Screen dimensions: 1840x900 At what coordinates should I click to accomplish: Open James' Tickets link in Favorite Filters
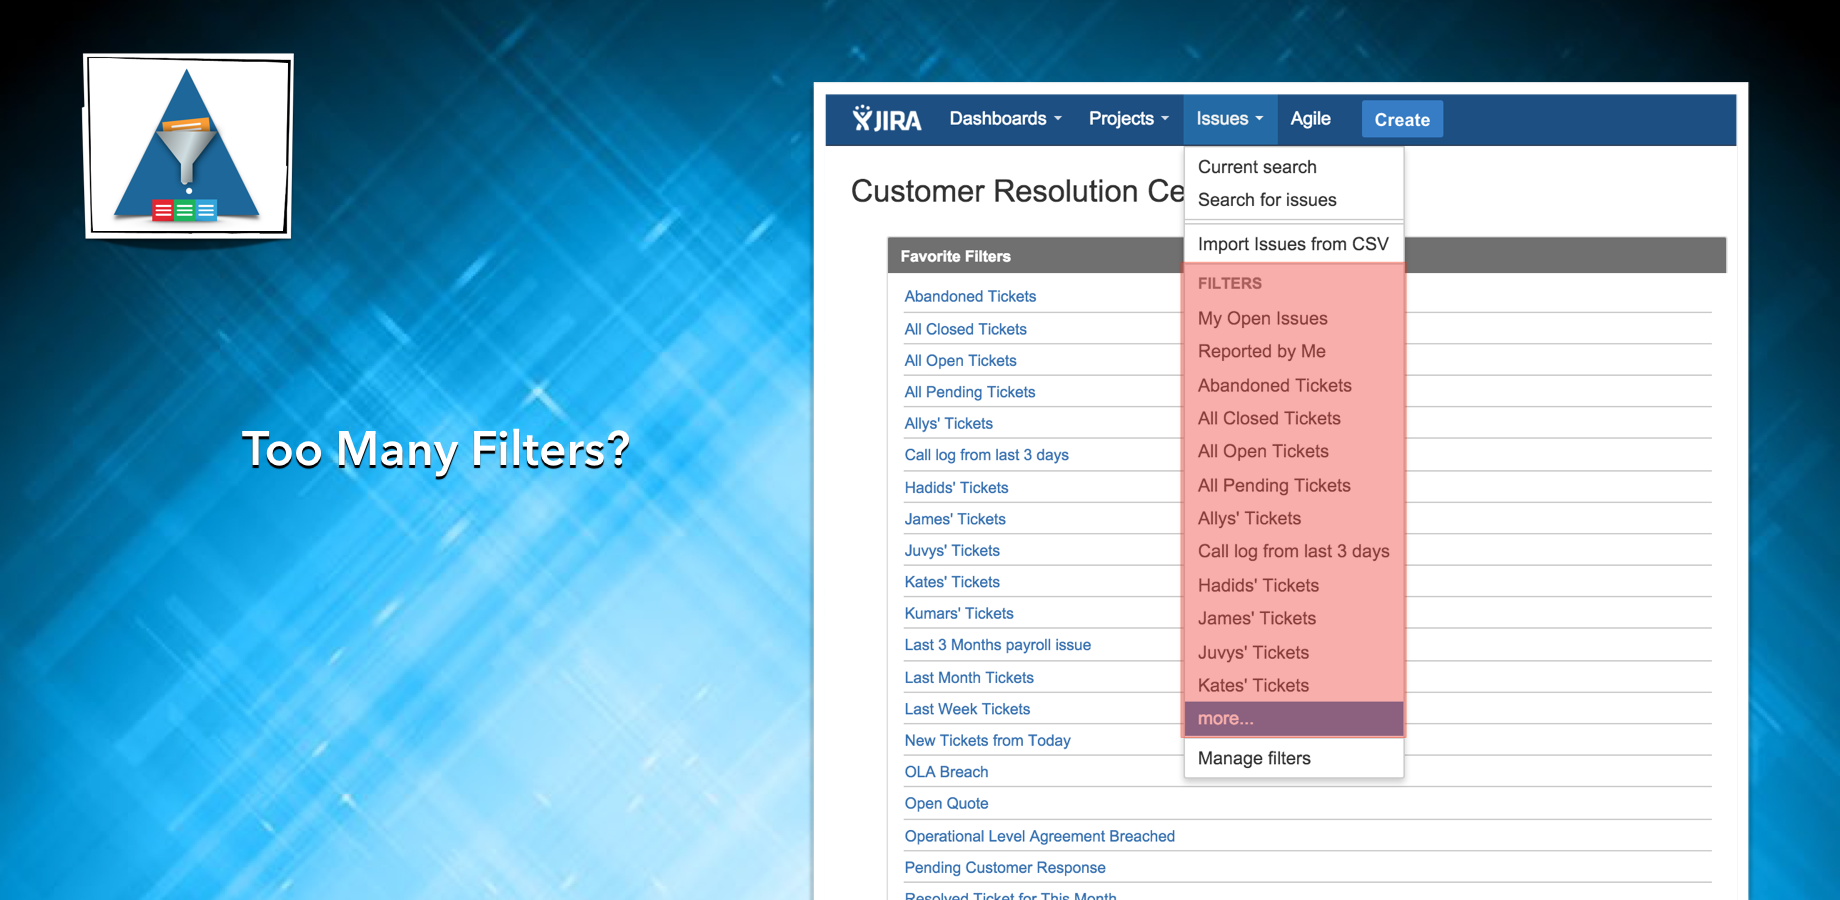(x=955, y=519)
